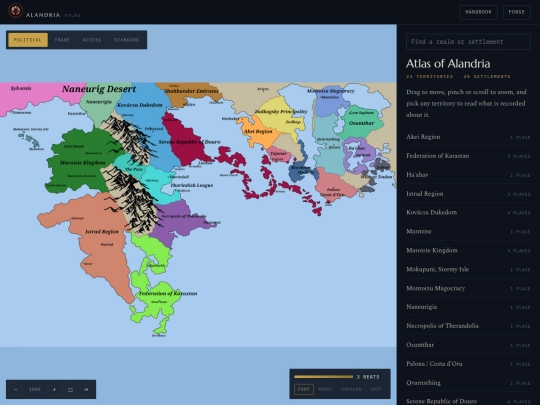Select Foot travel mode
This screenshot has width=540, height=405.
point(304,389)
